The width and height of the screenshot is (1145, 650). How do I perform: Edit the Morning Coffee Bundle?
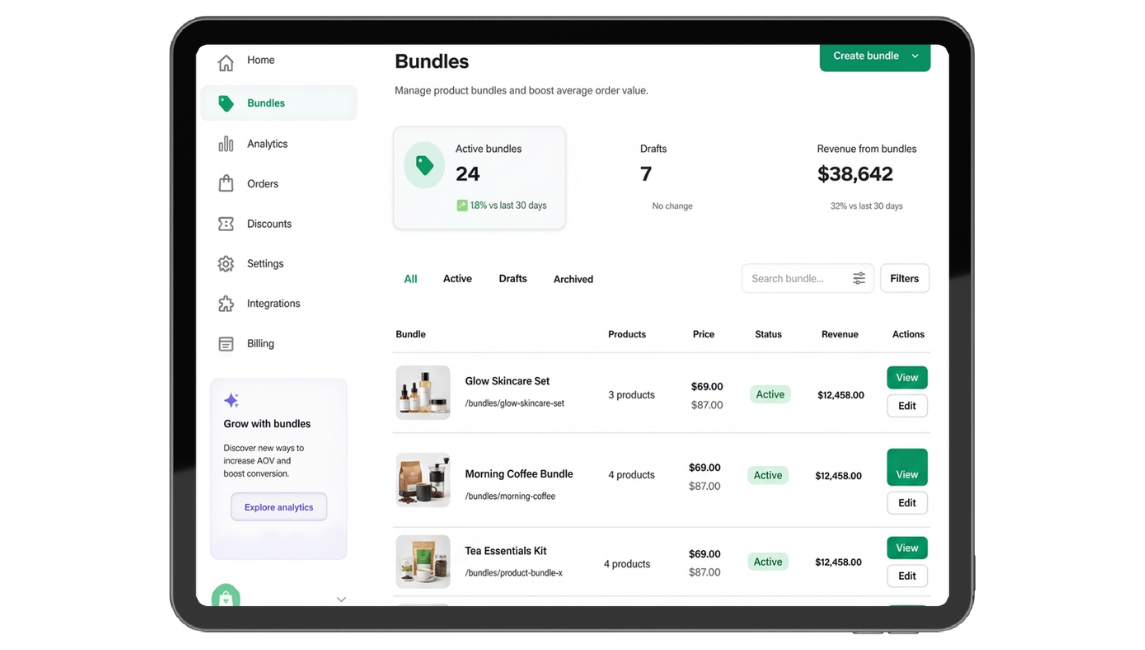coord(907,503)
